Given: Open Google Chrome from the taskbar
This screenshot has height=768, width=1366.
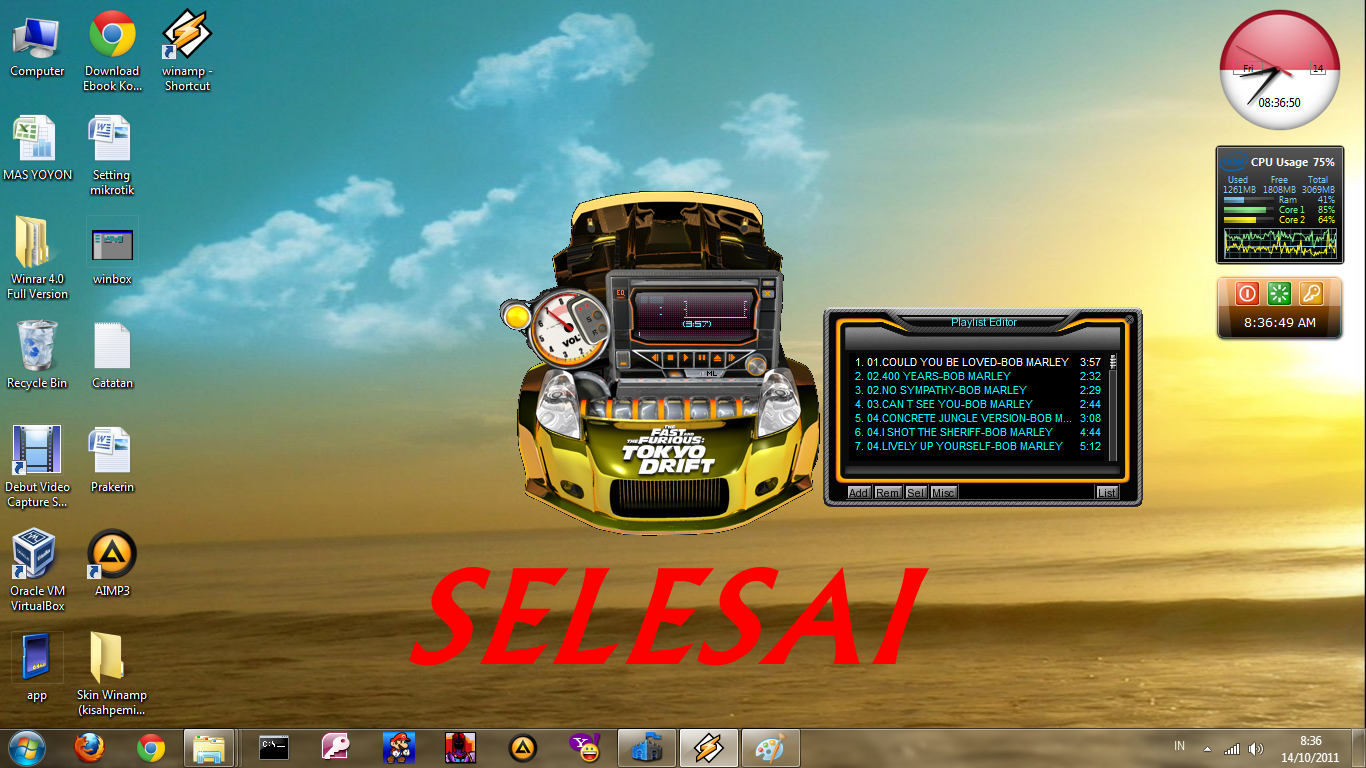Looking at the screenshot, I should 151,748.
